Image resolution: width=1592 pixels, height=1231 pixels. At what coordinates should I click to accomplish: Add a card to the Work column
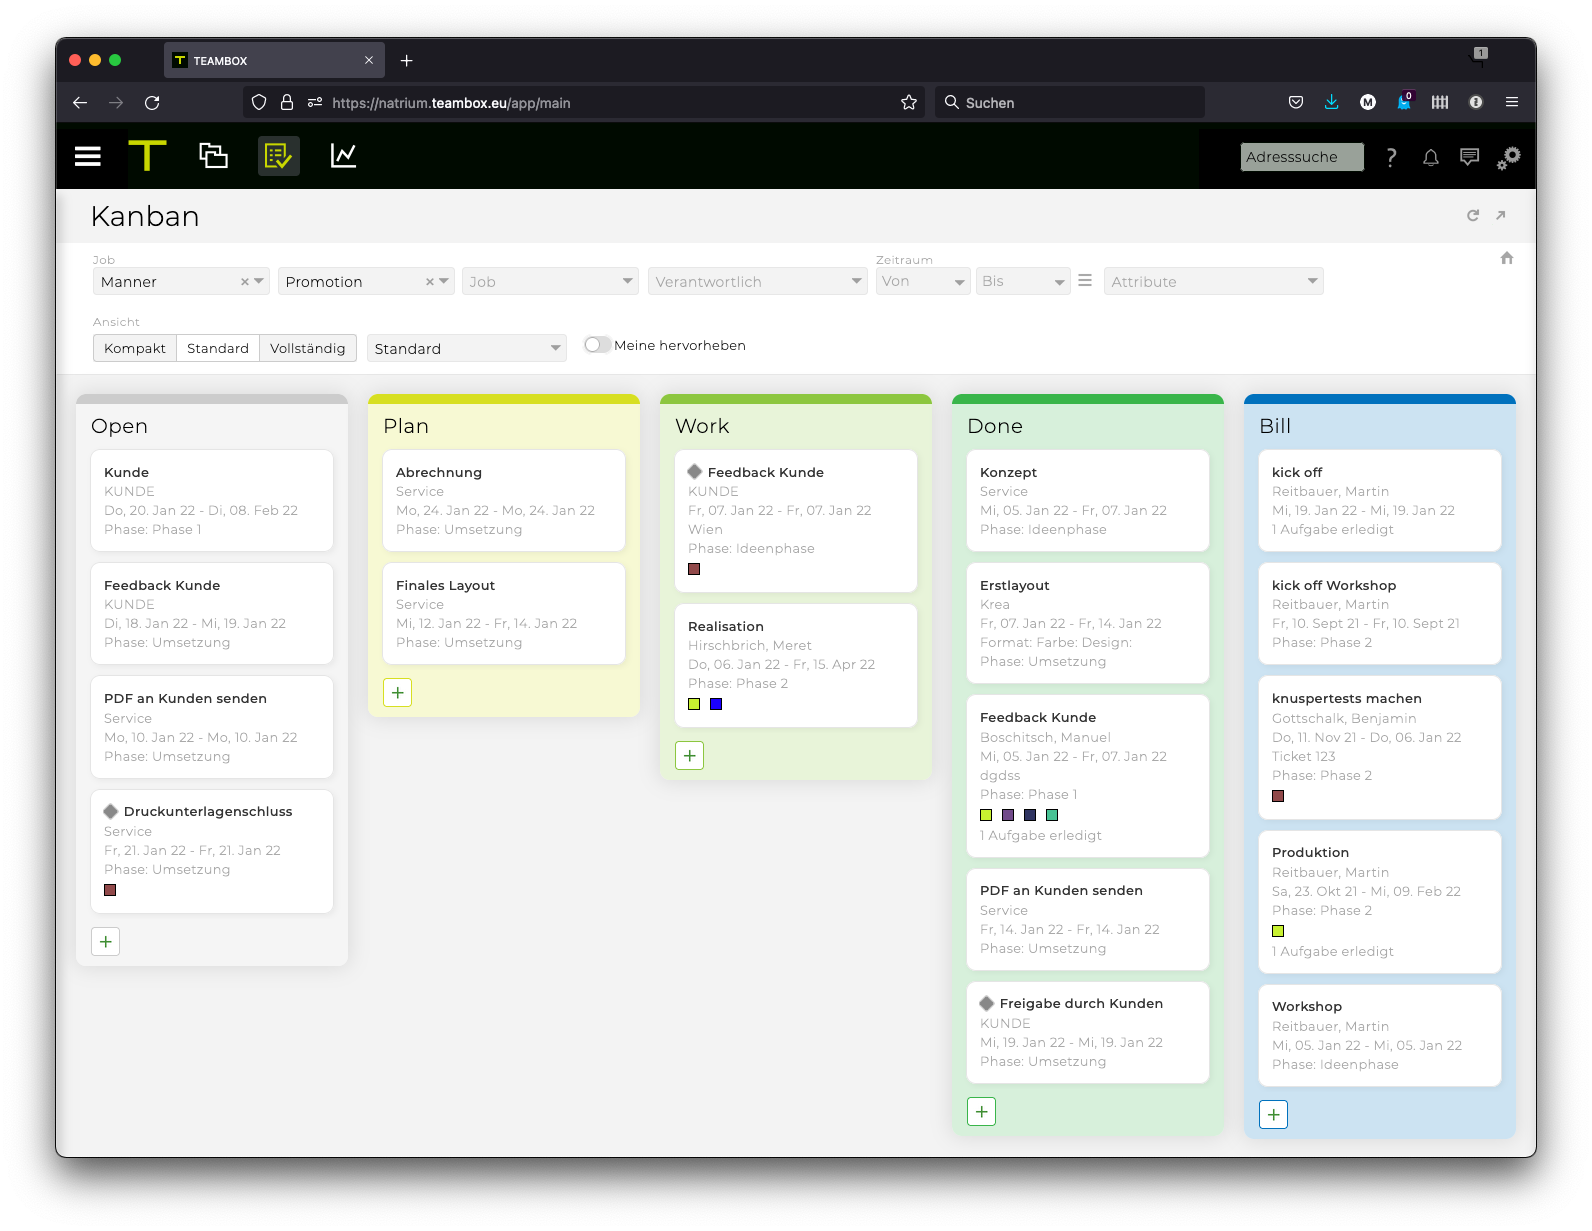[x=690, y=756]
